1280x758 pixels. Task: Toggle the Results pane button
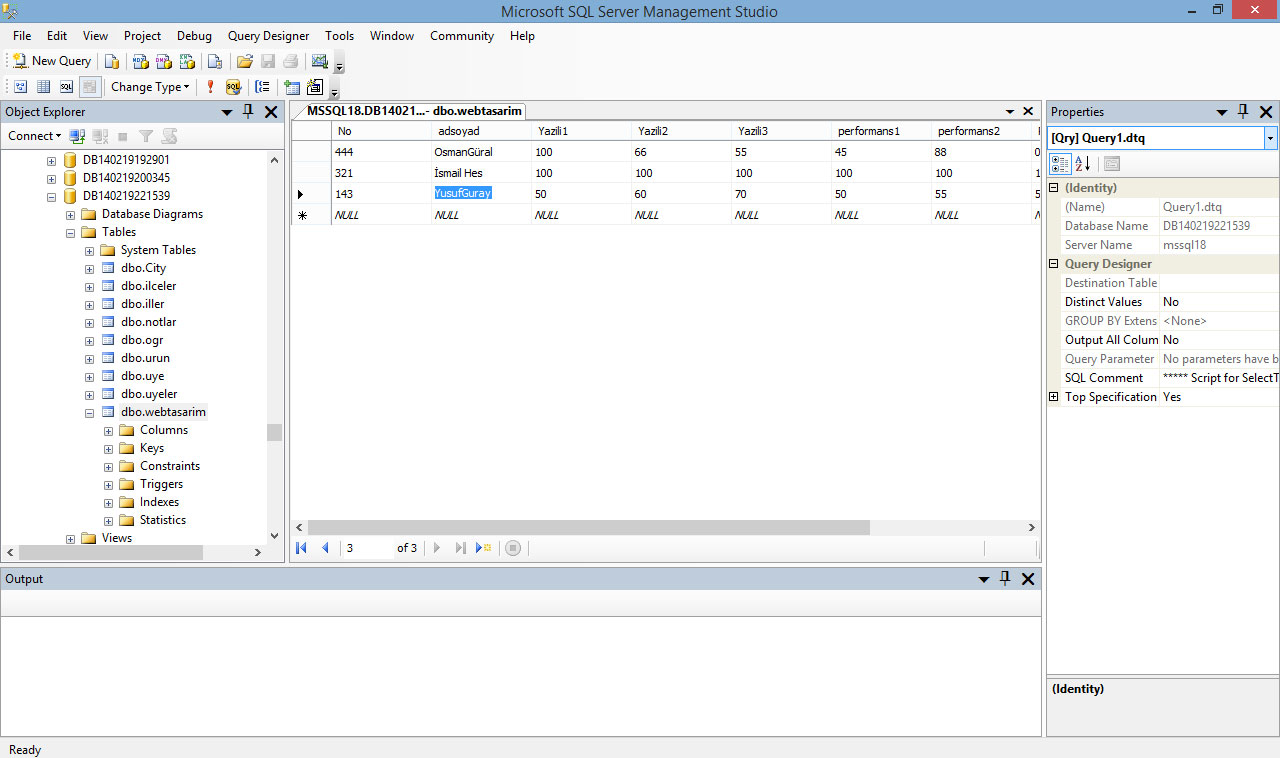tap(90, 87)
